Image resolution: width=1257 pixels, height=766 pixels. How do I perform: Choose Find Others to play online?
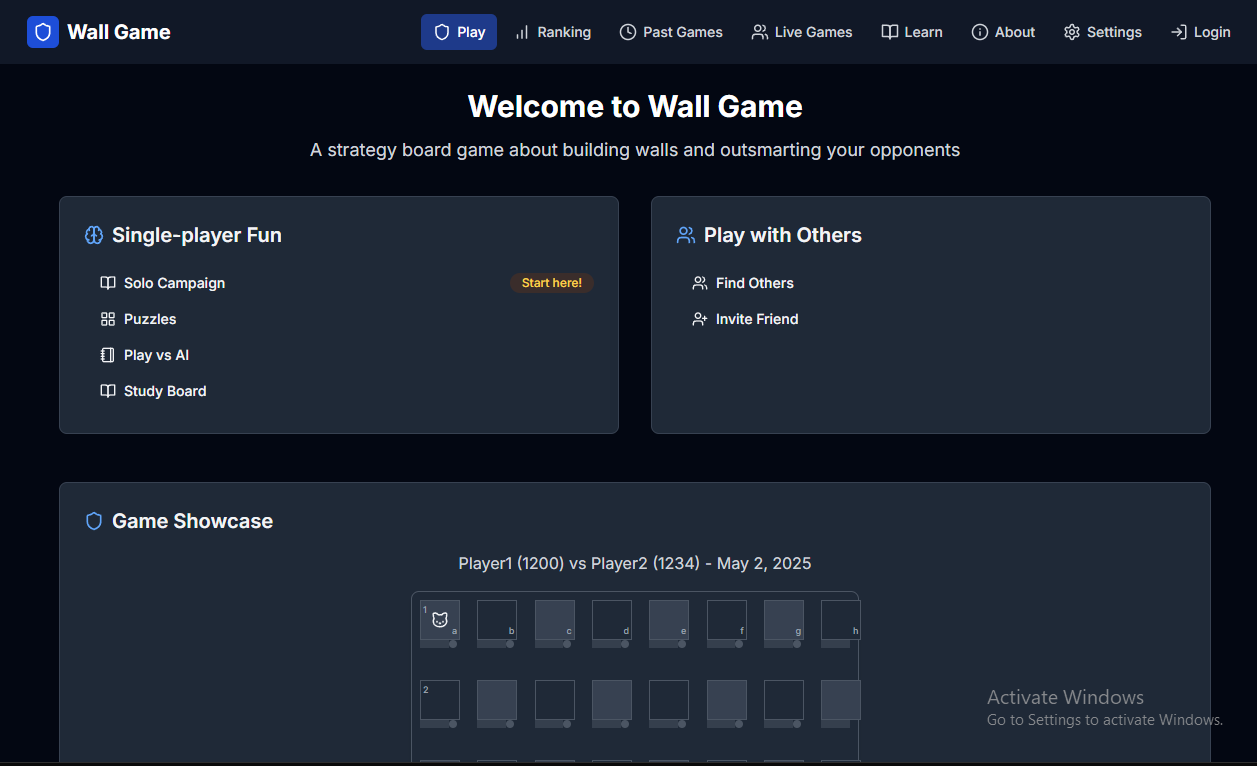click(x=754, y=283)
